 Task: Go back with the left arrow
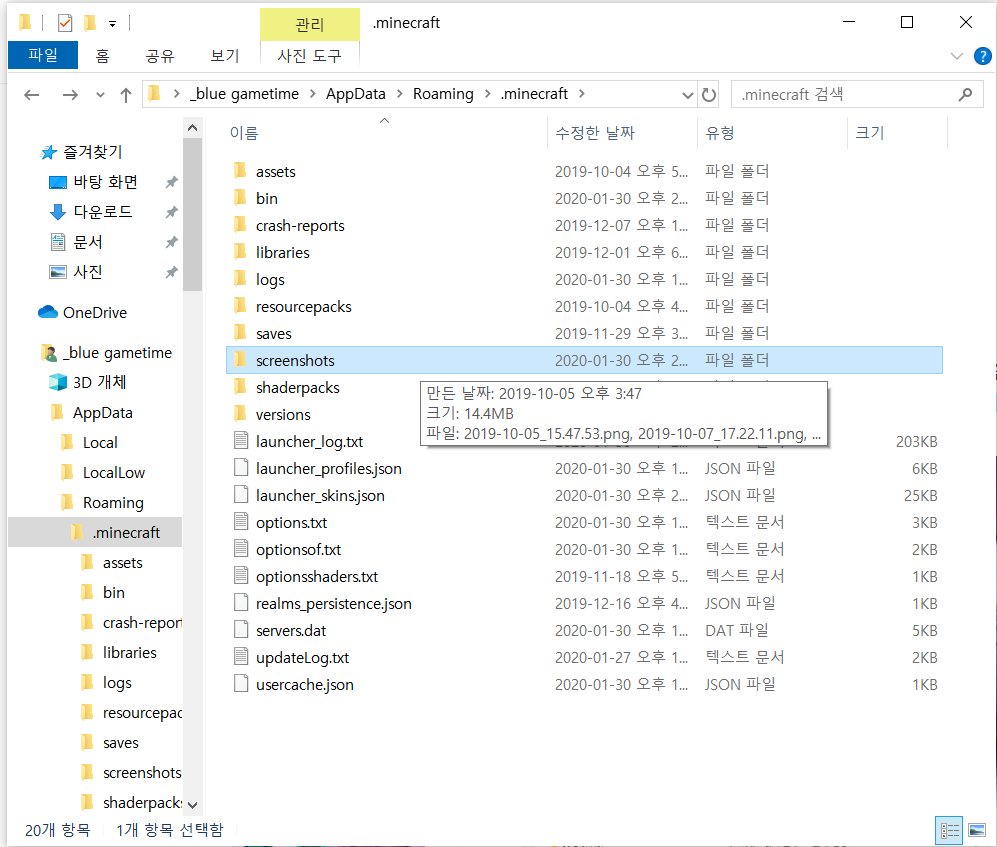click(x=31, y=95)
